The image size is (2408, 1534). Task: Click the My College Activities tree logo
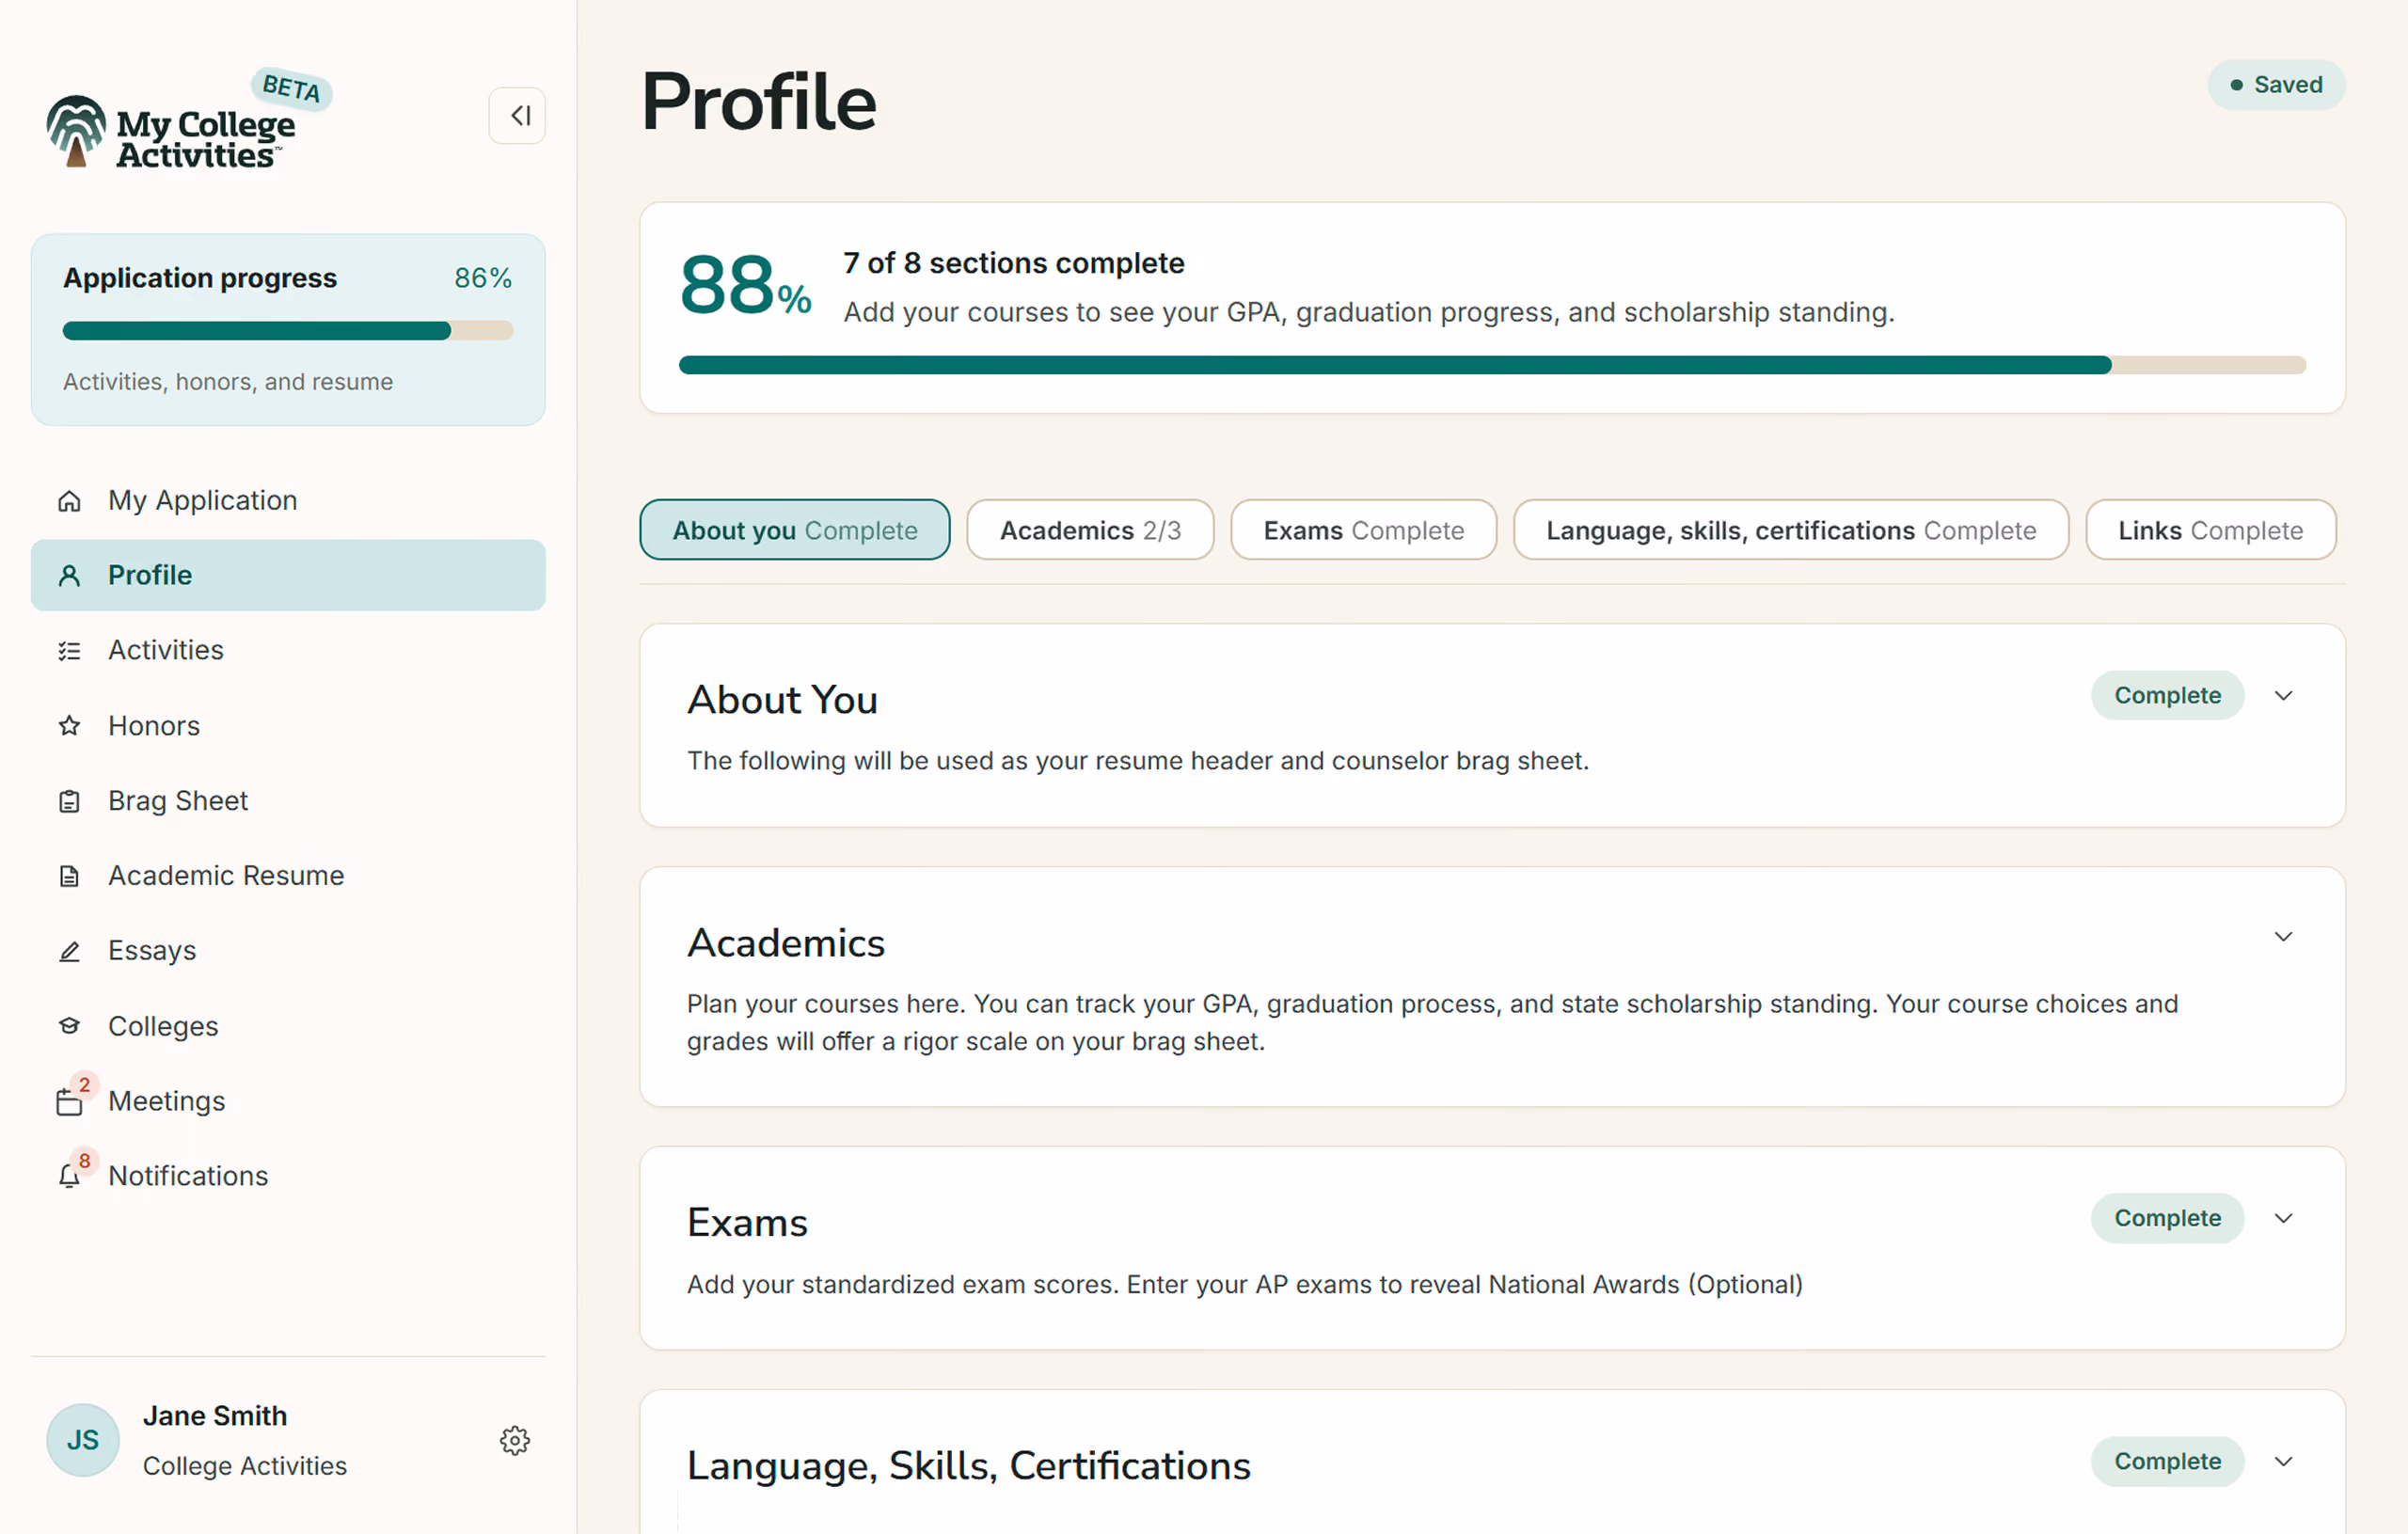click(76, 131)
